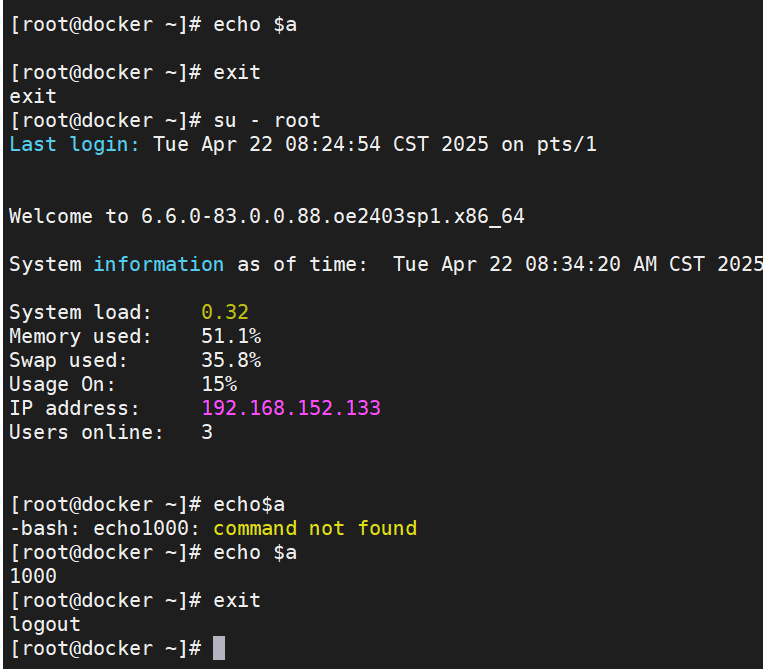Click the Users online count 3

(x=207, y=432)
